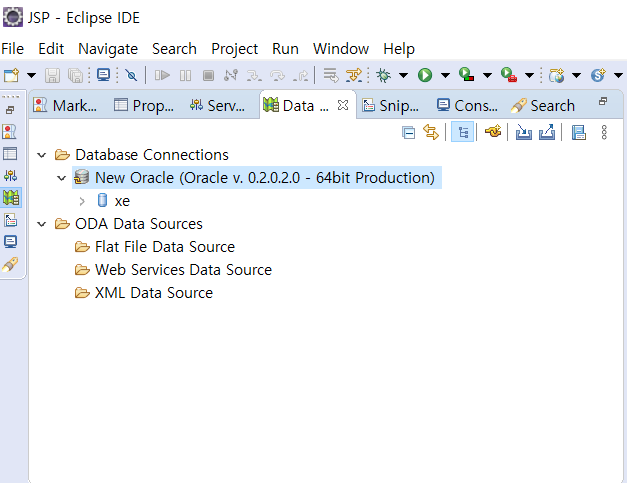Image resolution: width=627 pixels, height=483 pixels.
Task: Click the Step Return icon
Action: (x=300, y=75)
